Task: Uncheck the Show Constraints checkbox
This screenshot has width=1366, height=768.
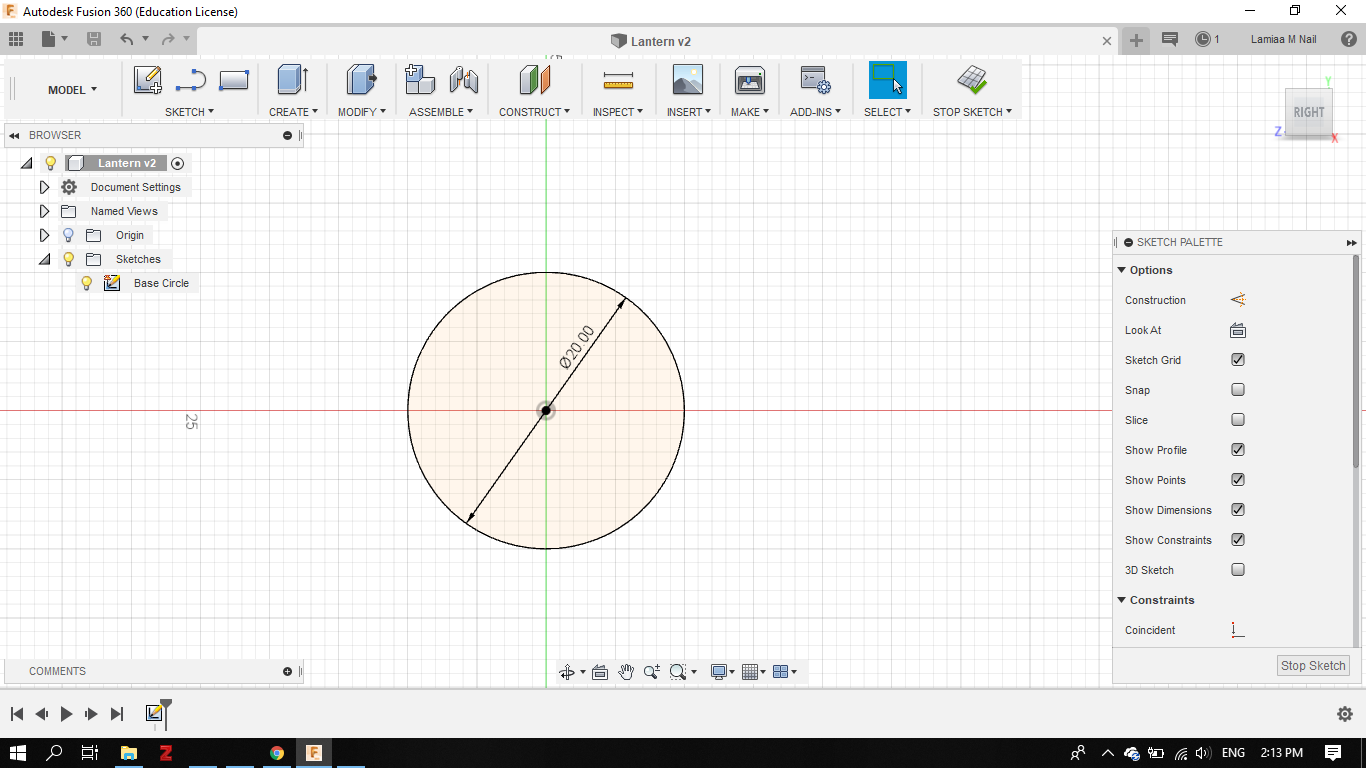Action: click(1238, 540)
